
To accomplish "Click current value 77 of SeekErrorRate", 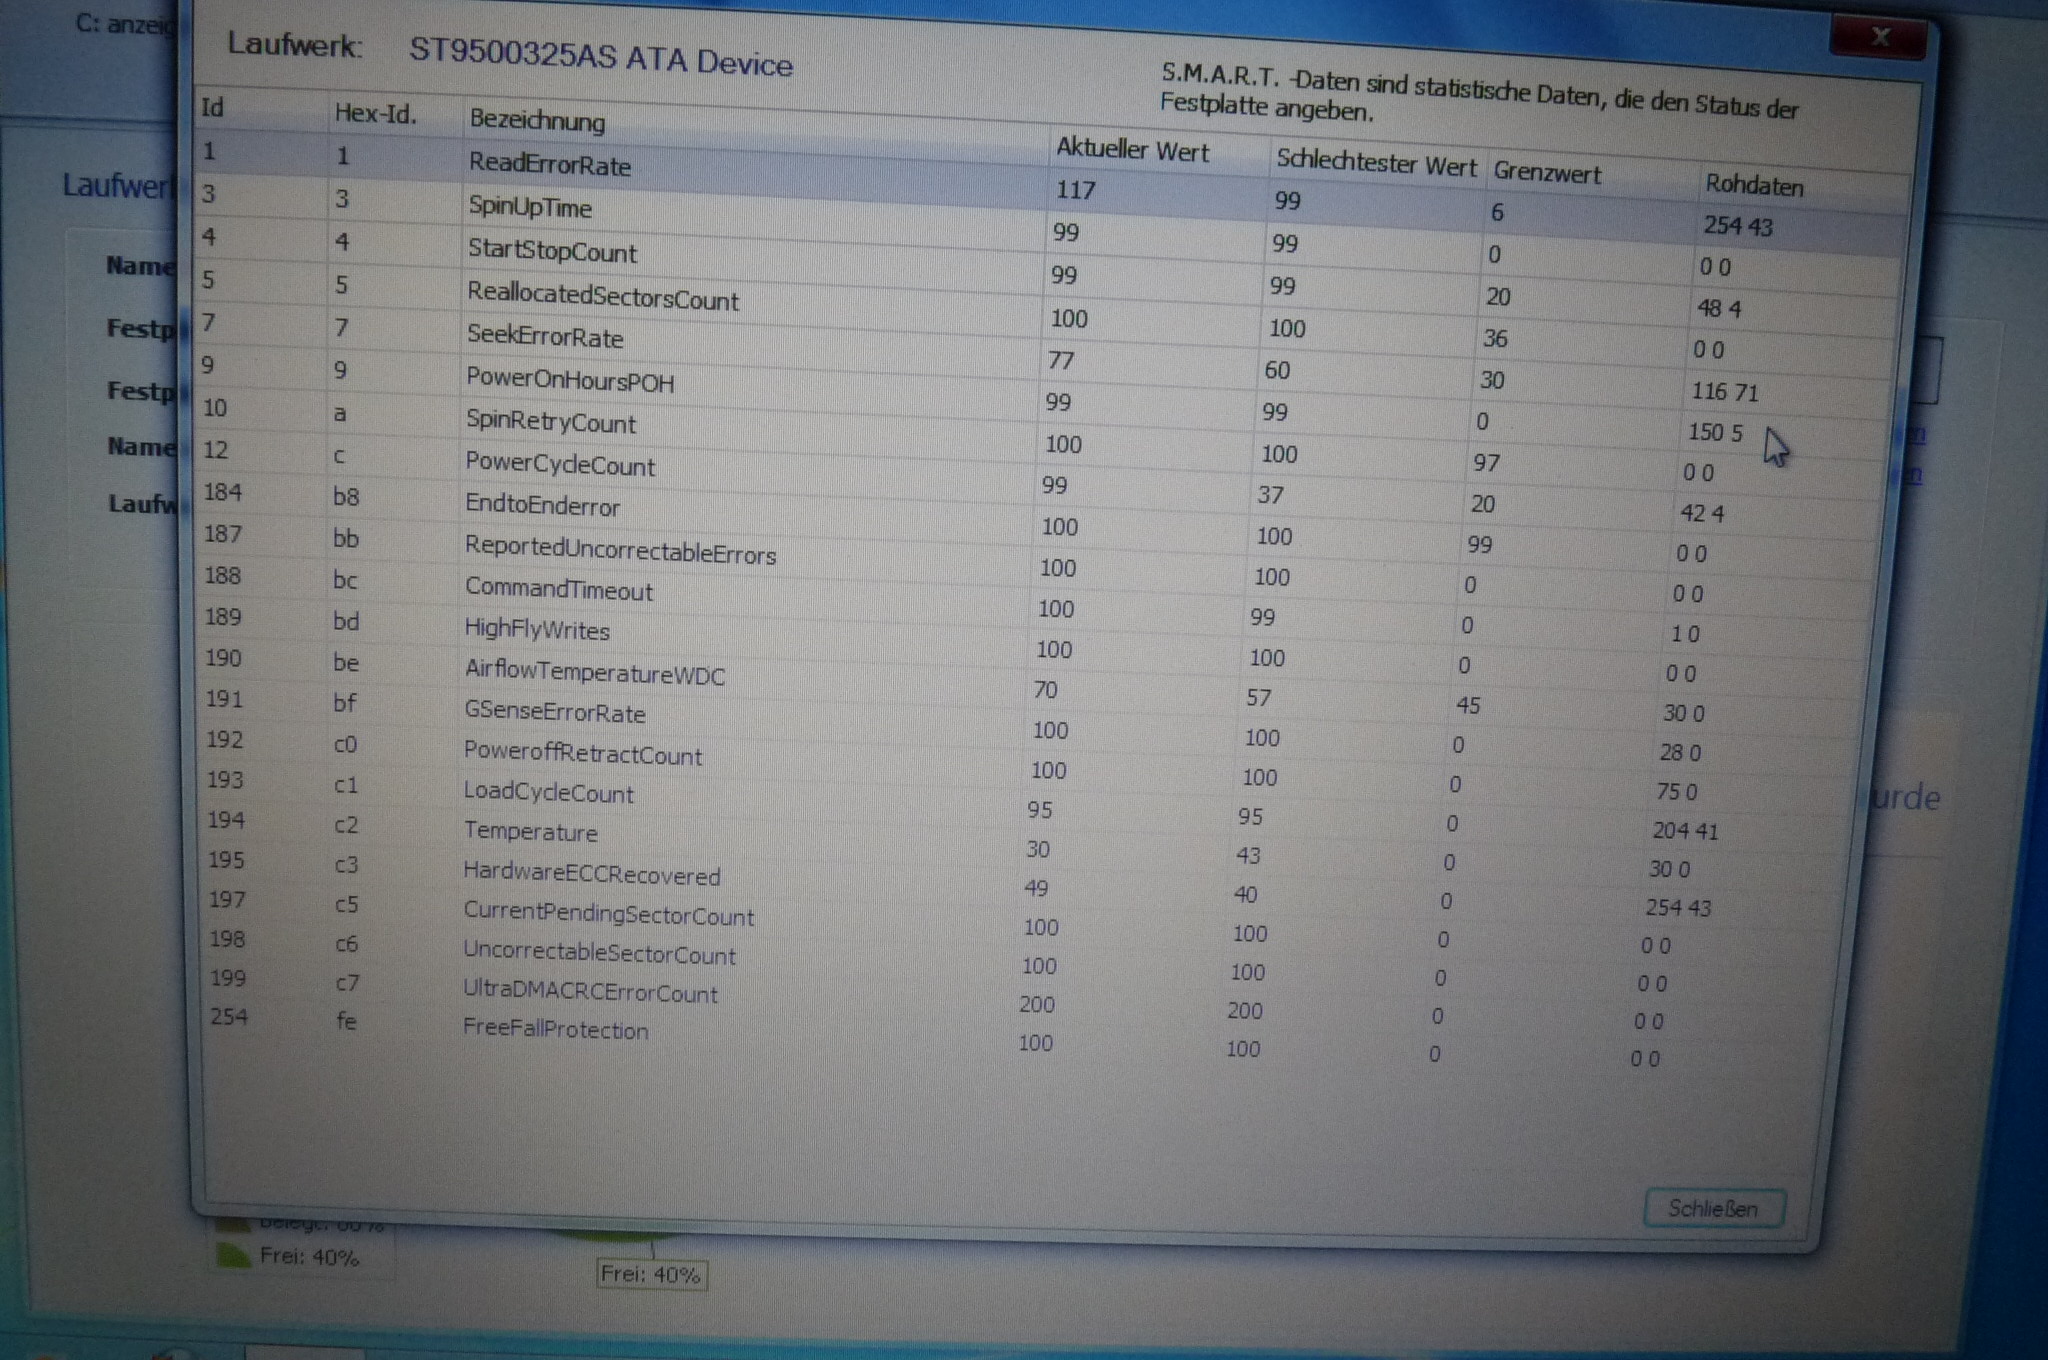I will [x=1060, y=361].
